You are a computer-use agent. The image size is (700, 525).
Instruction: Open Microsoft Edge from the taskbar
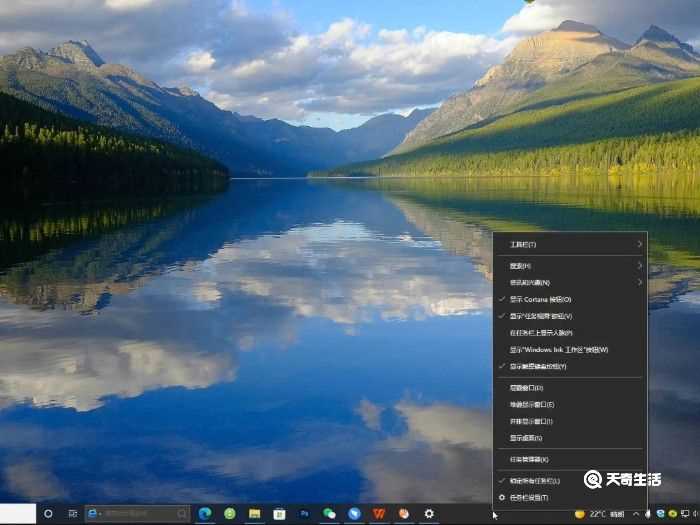[205, 513]
